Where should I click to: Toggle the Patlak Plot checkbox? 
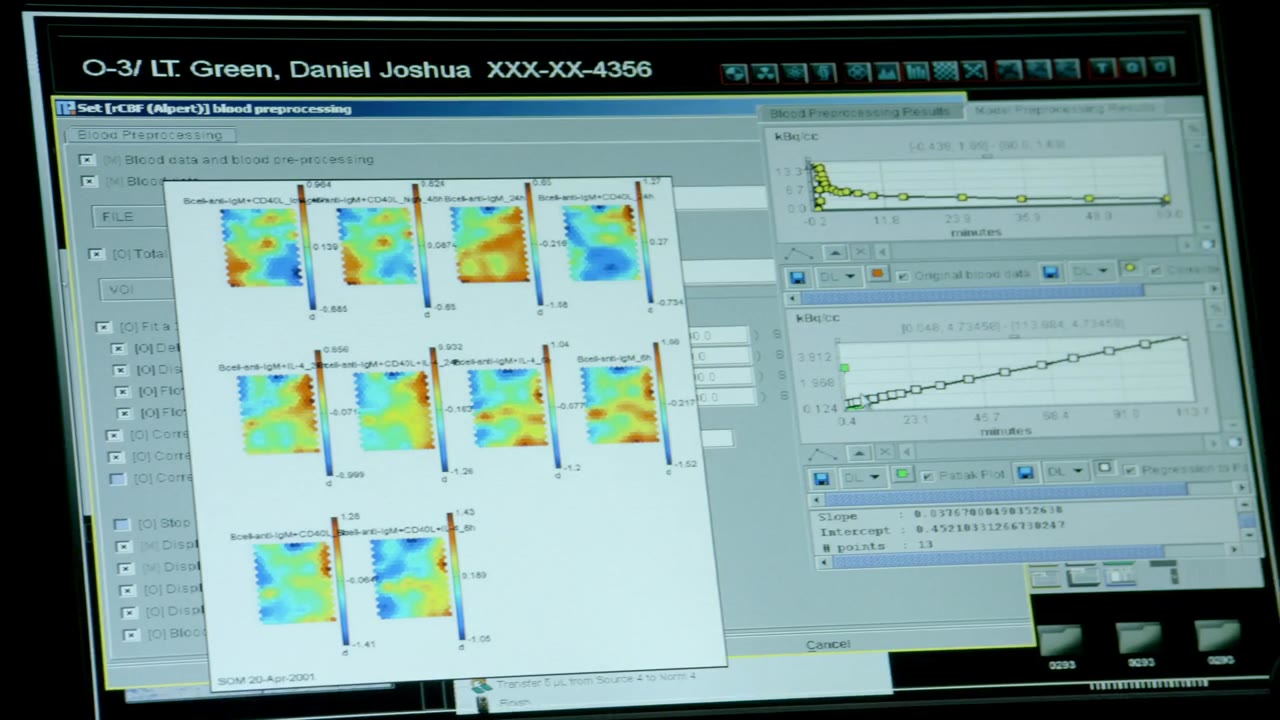tap(927, 475)
